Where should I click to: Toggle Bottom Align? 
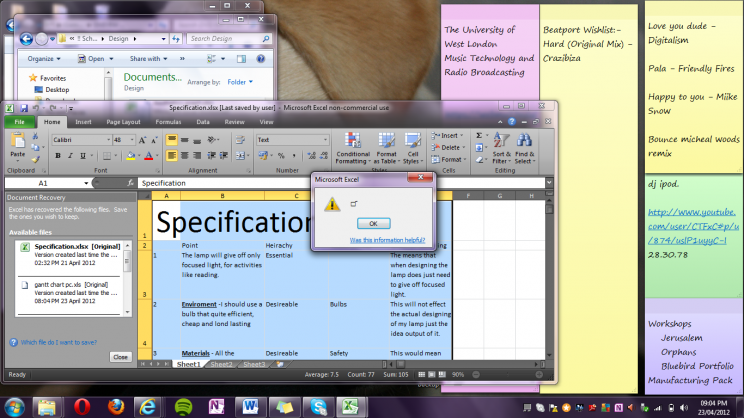(197, 140)
